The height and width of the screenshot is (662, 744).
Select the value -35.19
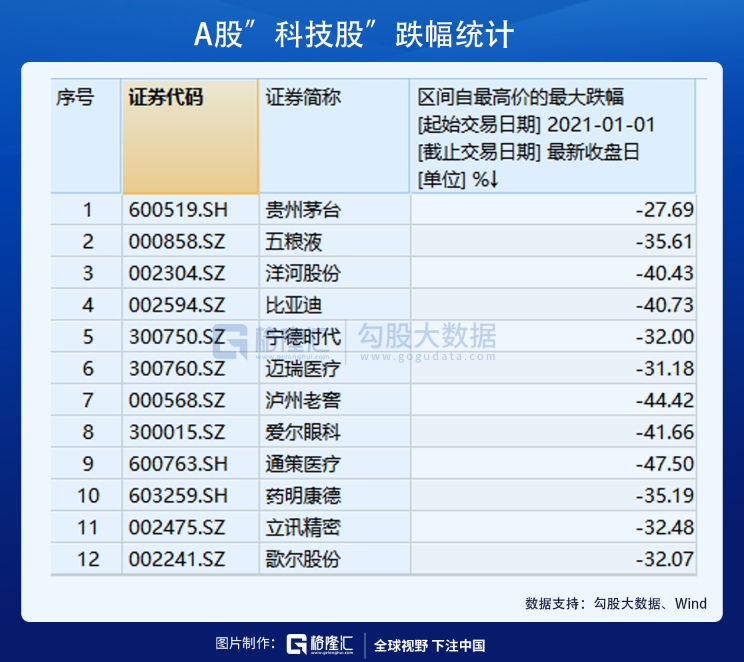pos(664,496)
